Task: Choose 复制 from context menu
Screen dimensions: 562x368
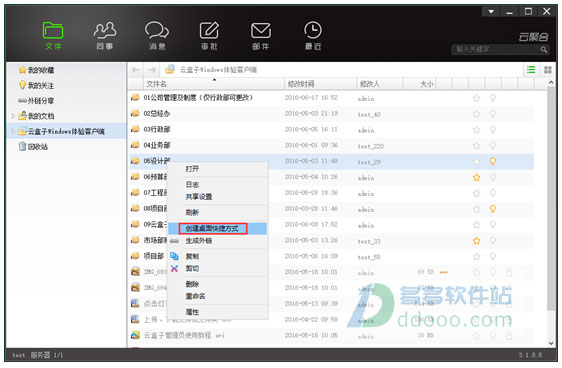Action: pos(218,257)
